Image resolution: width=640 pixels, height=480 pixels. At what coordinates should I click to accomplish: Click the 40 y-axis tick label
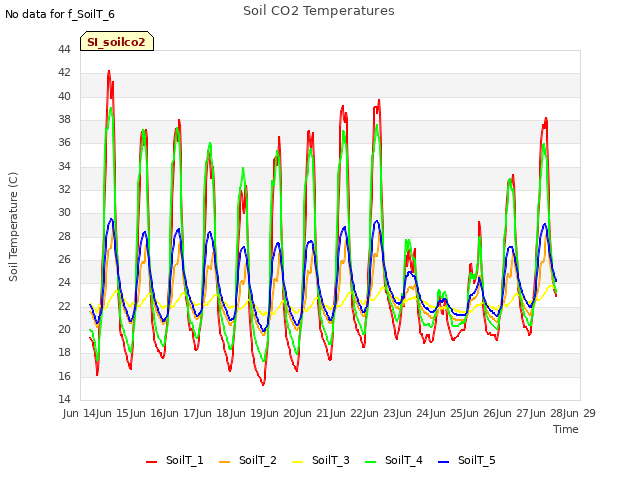click(x=64, y=97)
